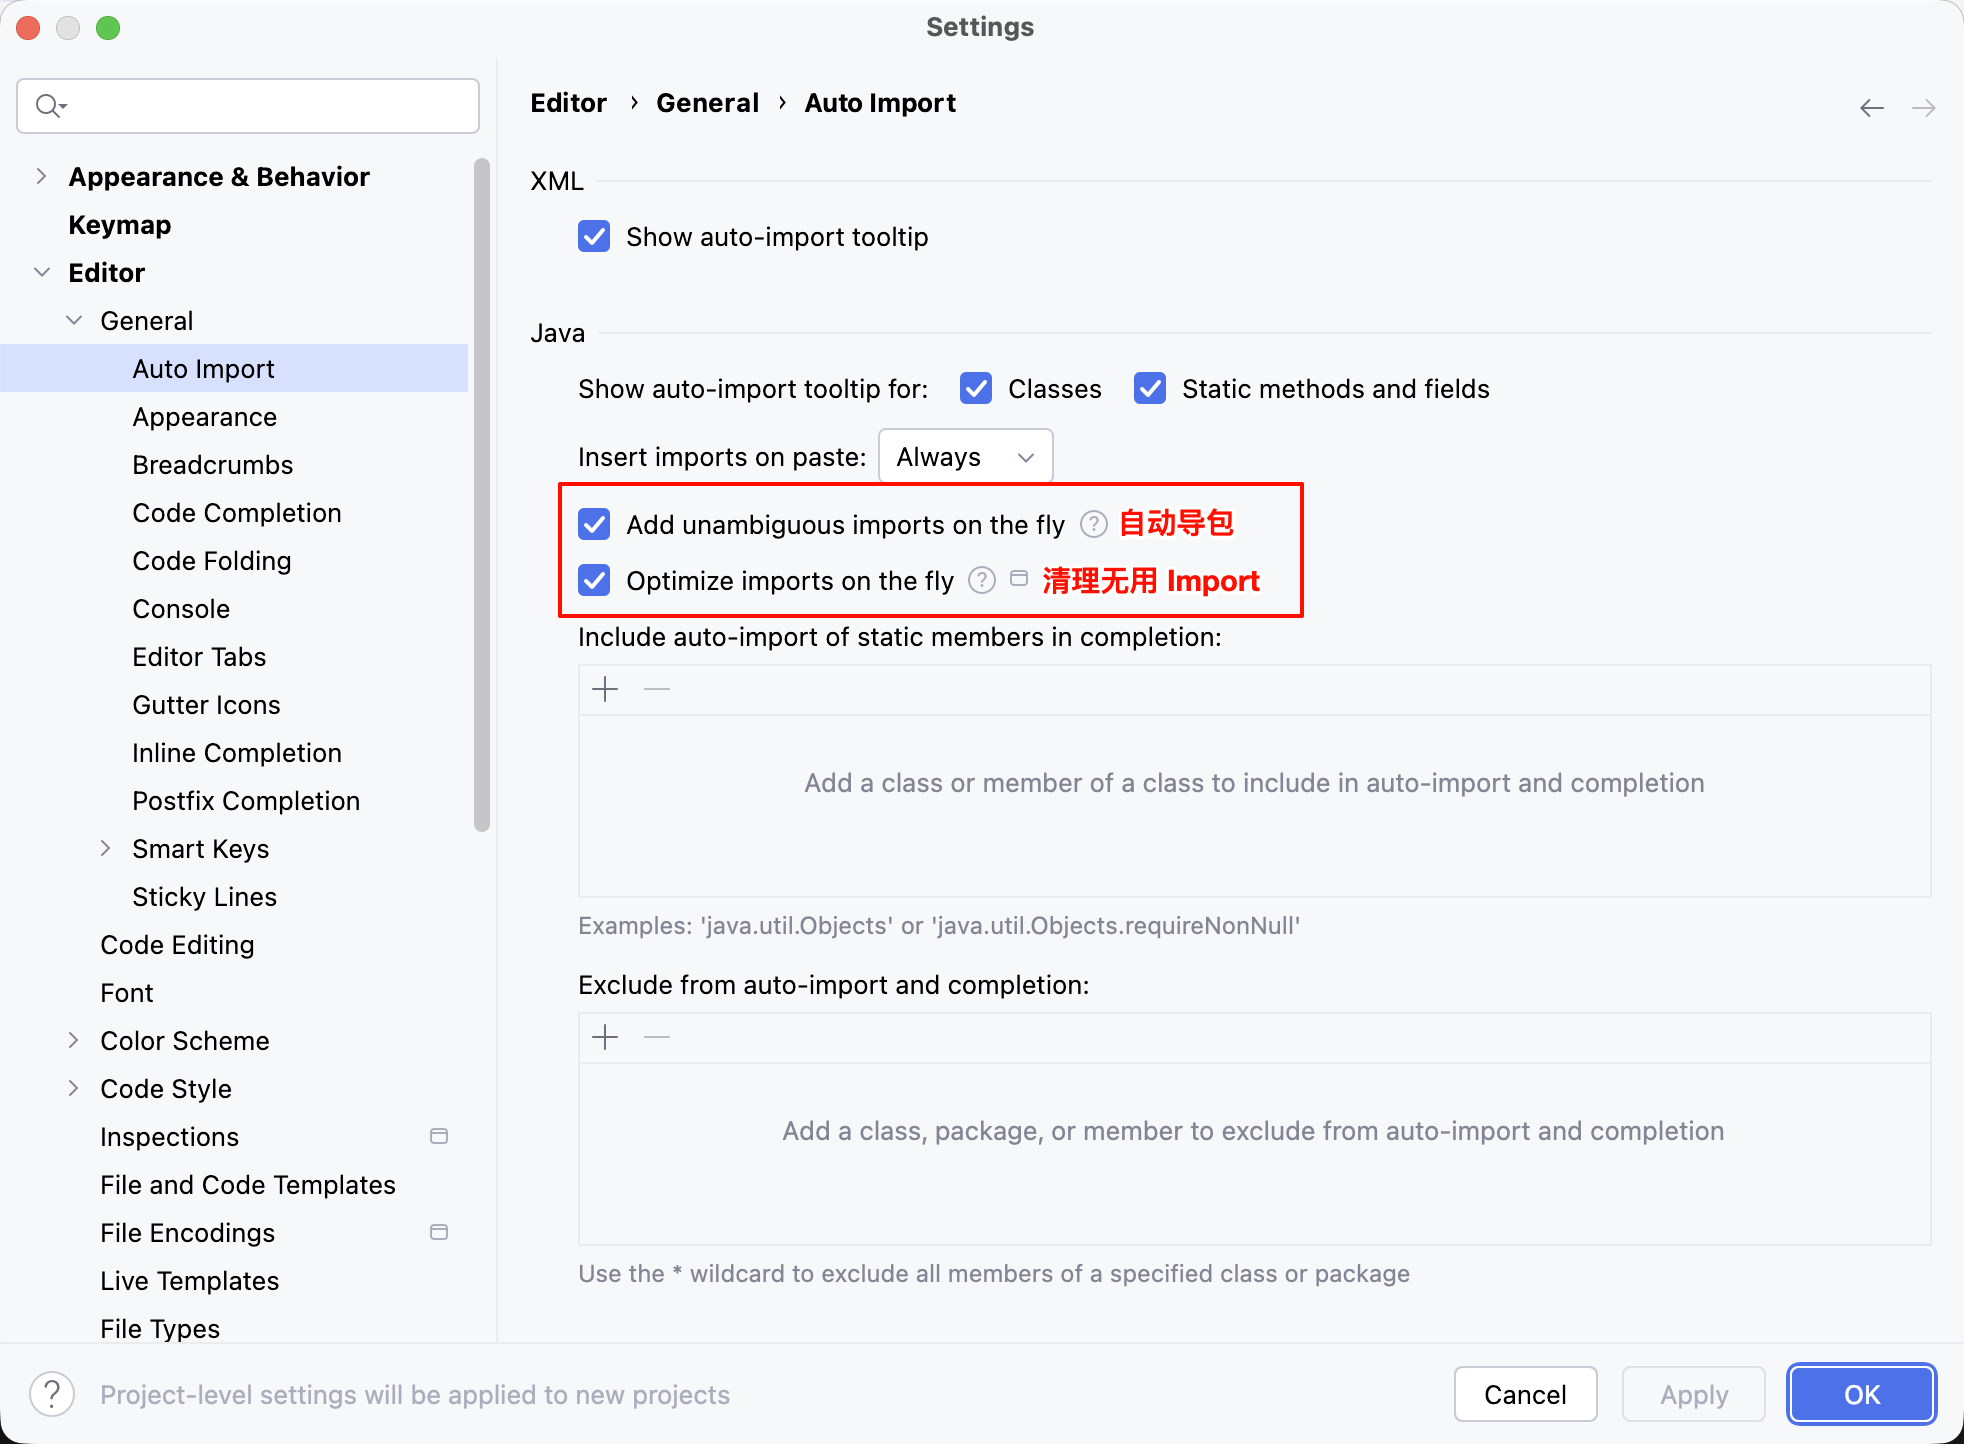Expand the Appearance & Behavior section
The image size is (1964, 1444).
tap(41, 177)
